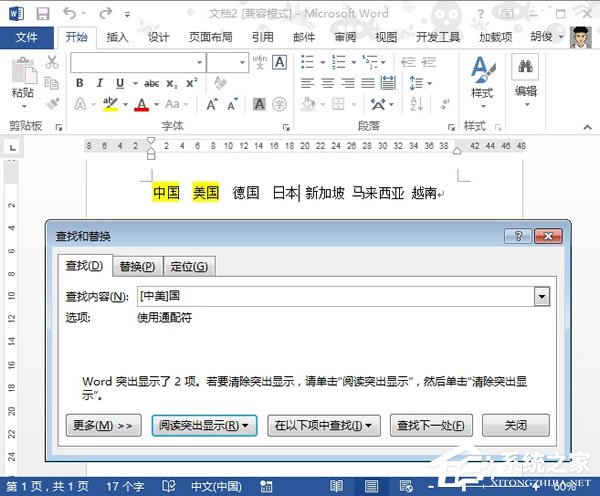Screen dimensions: 600x496
Task: Sort paragraph with A-Z icon
Action: pos(416,104)
